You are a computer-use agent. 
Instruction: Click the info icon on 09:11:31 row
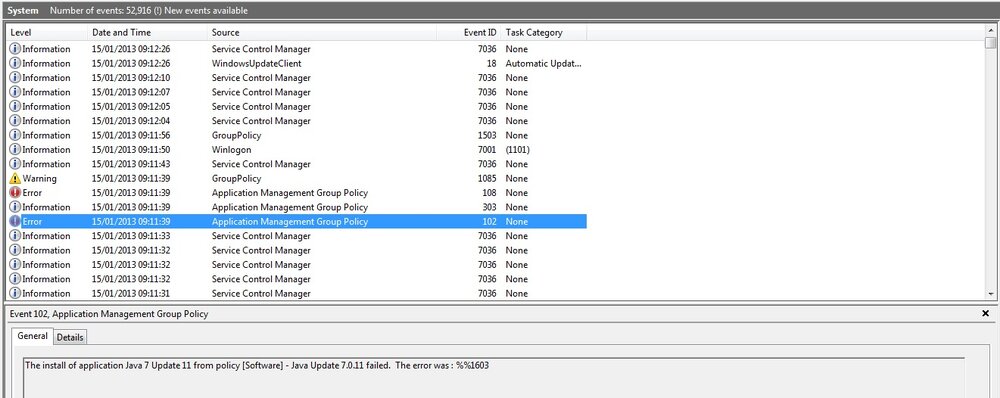click(x=15, y=293)
